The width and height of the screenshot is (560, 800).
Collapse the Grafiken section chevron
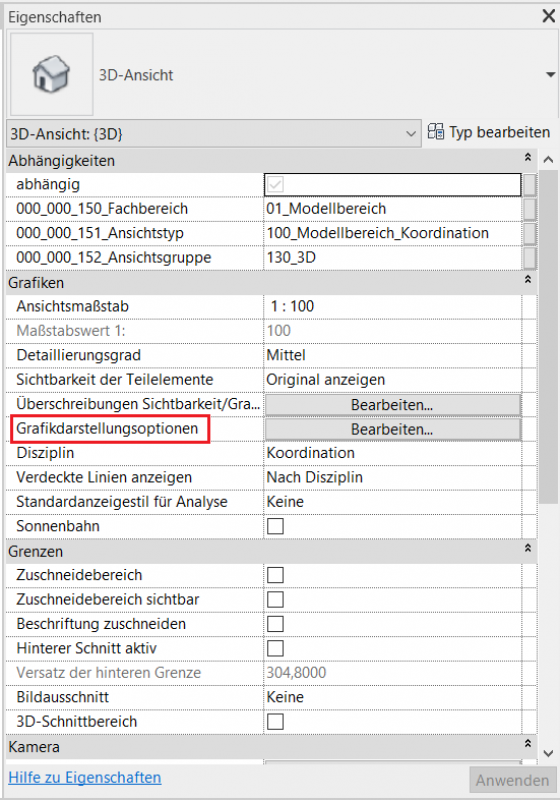point(528,280)
